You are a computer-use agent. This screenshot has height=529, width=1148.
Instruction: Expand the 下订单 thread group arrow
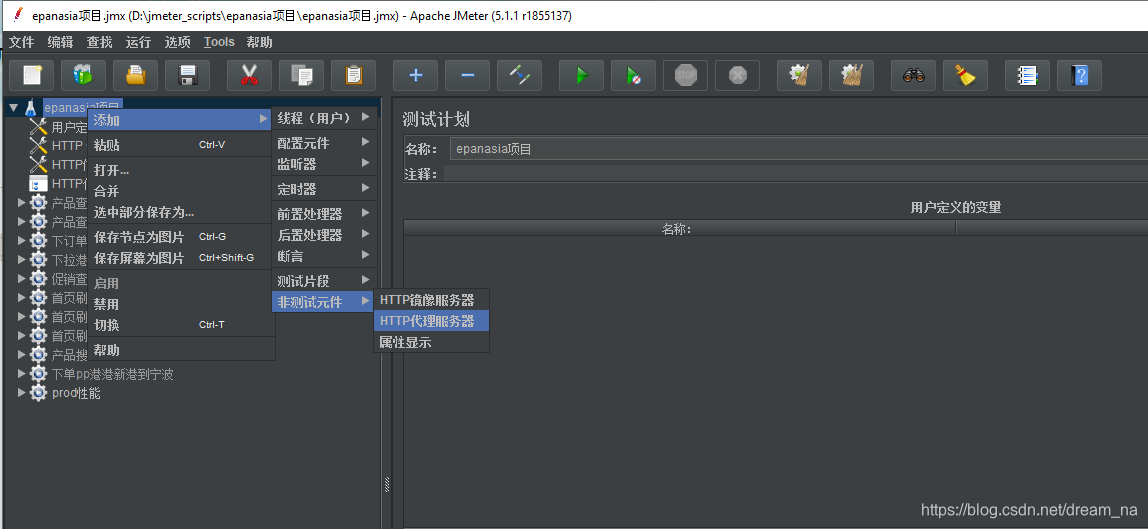(x=21, y=241)
